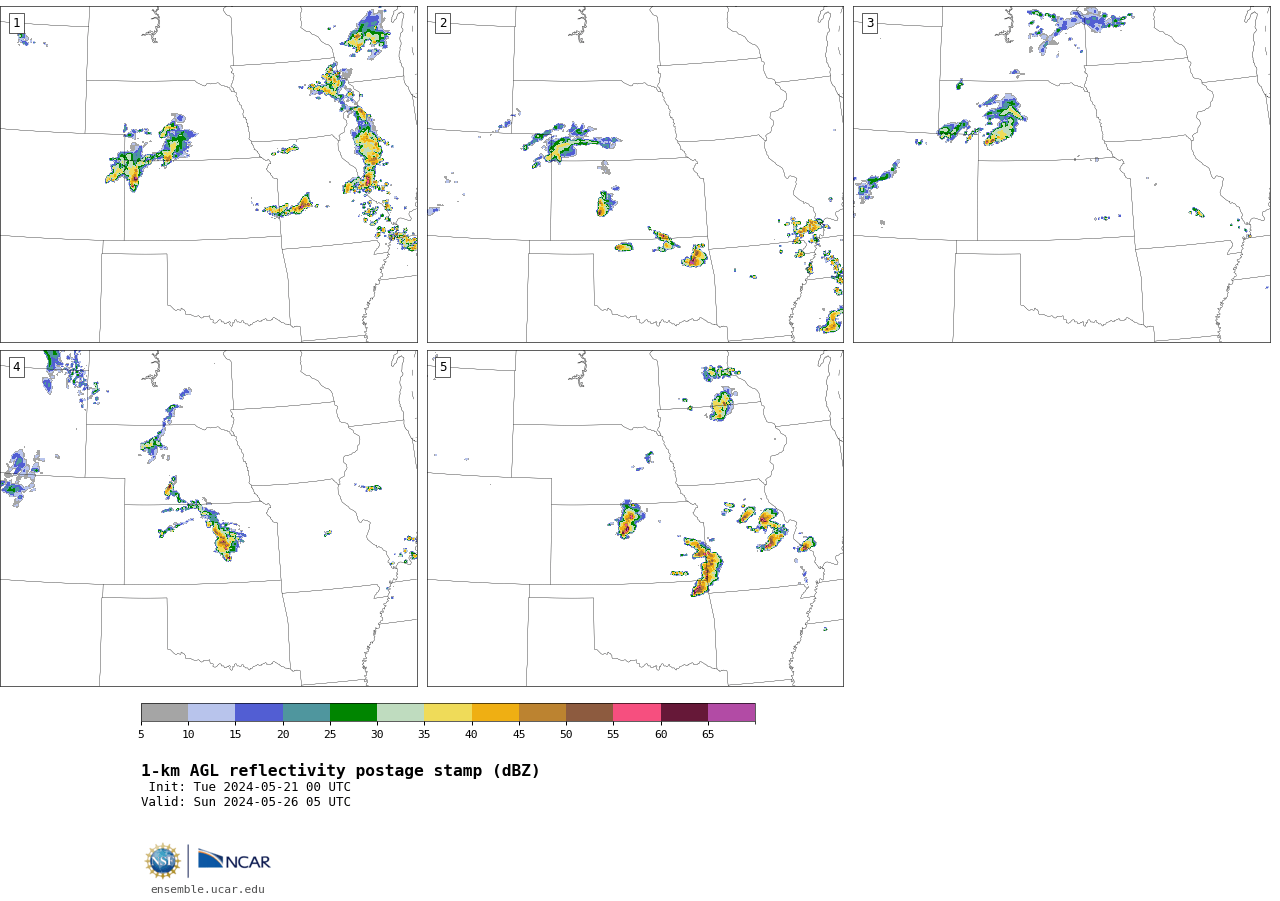Click the maroon 60-65 dBZ swatch
This screenshot has height=901, width=1280.
(684, 713)
